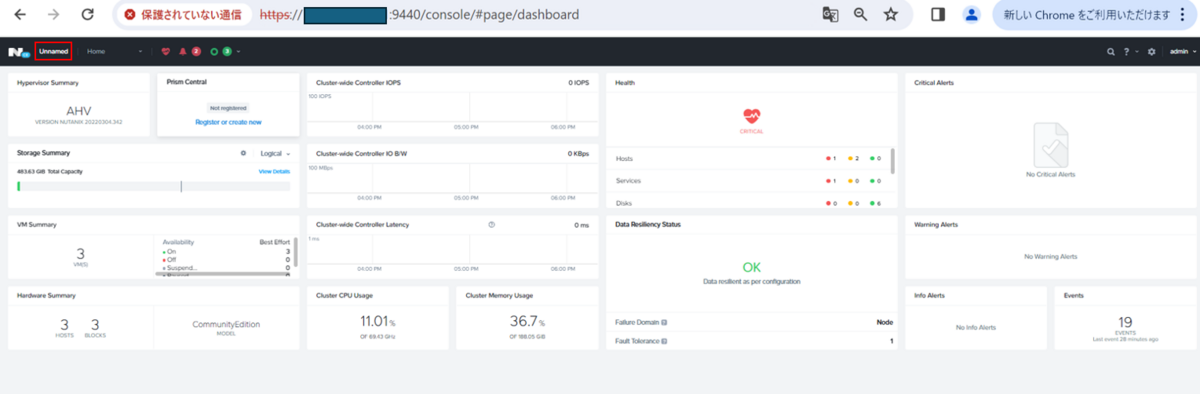
Task: Click the No Critical Alerts document icon
Action: pyautogui.click(x=1050, y=145)
